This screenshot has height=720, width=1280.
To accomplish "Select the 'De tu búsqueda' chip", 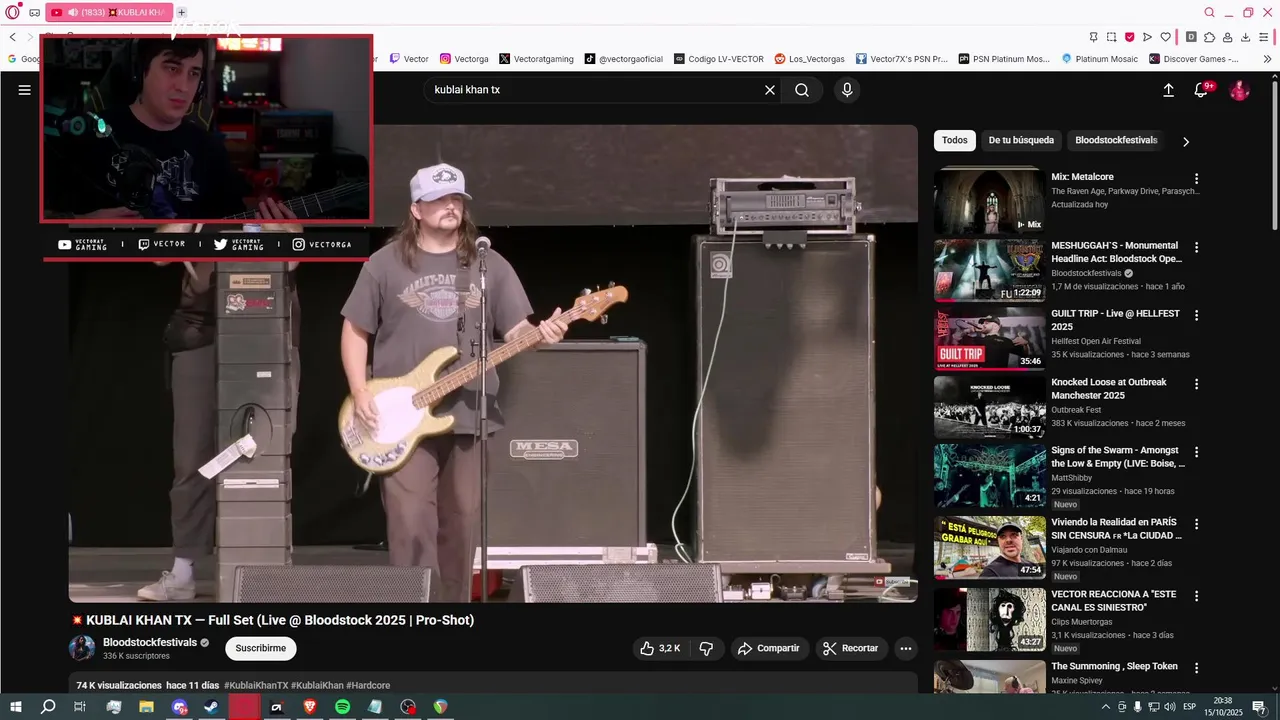I will point(1021,140).
